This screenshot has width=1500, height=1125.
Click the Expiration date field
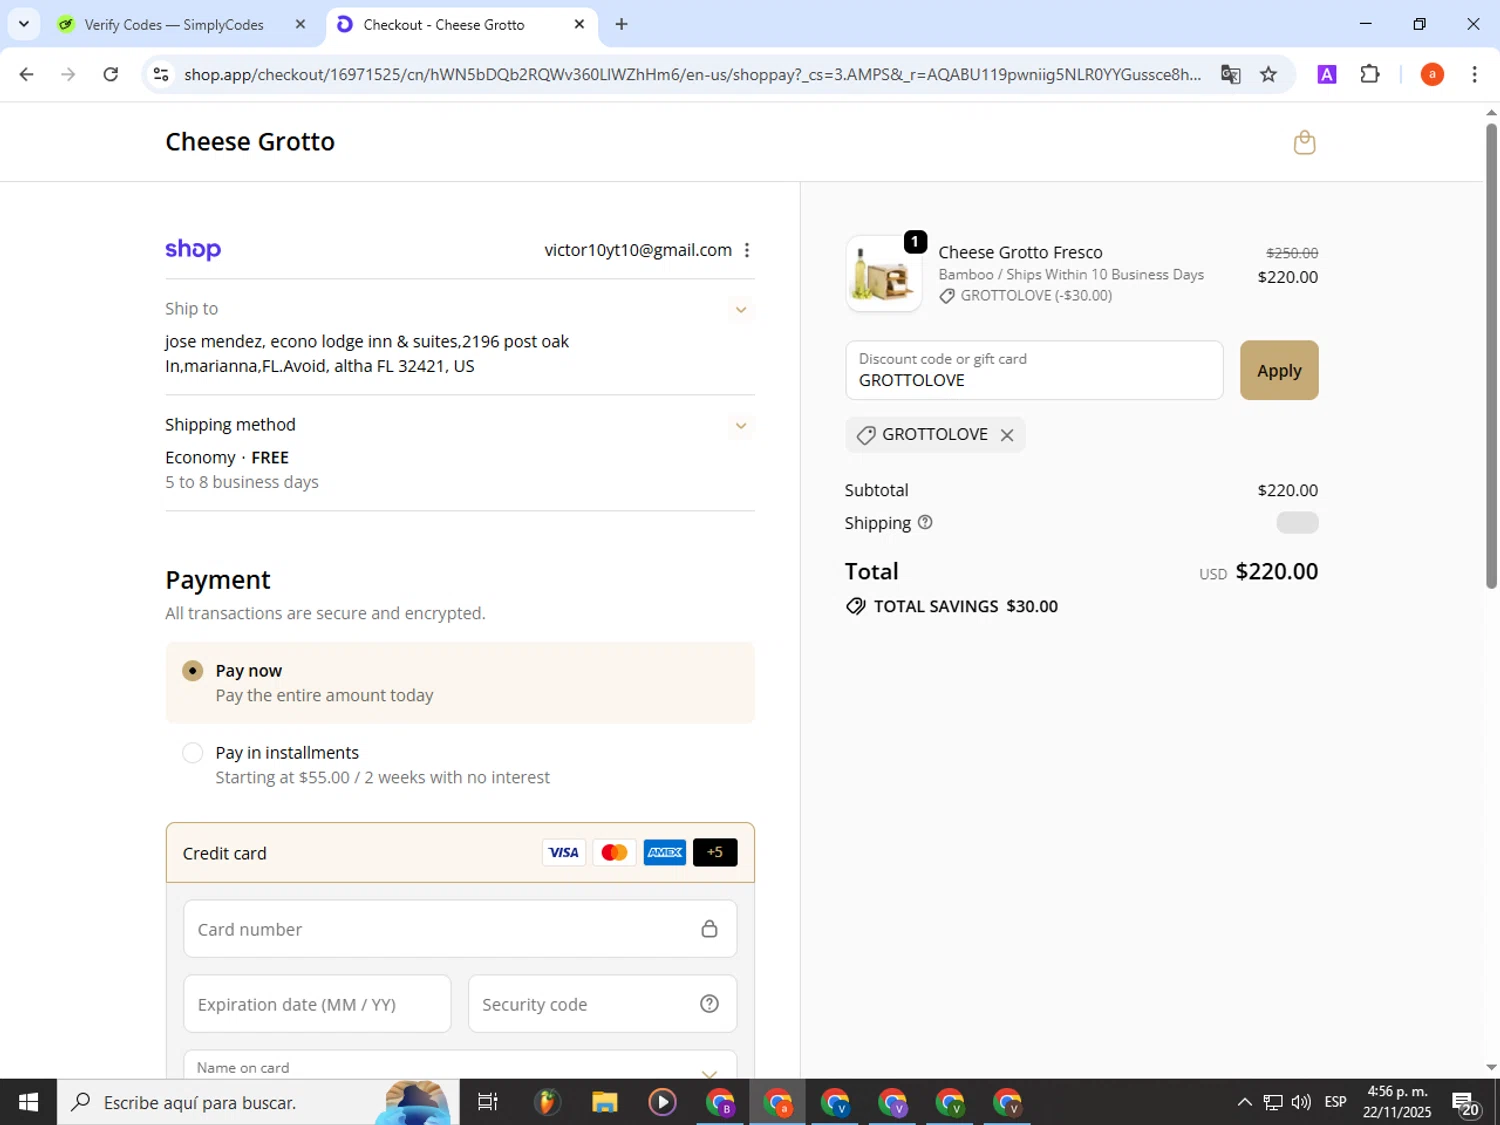317,1004
